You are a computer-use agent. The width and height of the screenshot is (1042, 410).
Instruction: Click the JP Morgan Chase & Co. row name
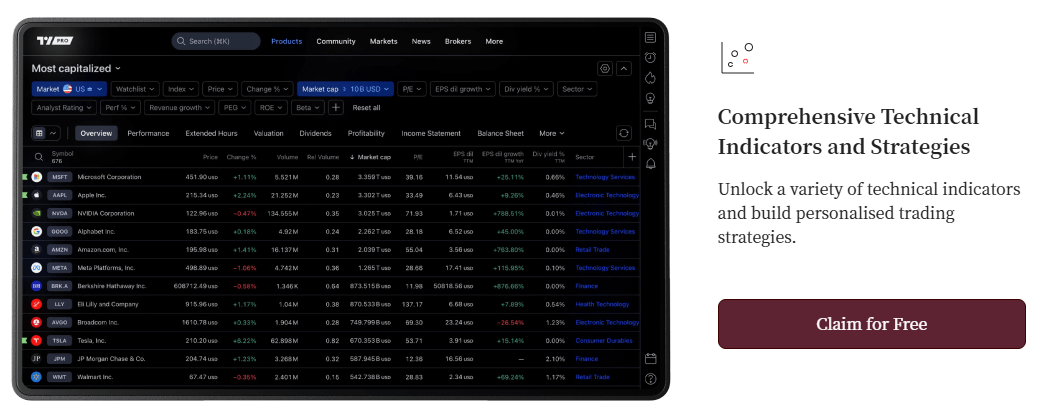[x=111, y=359]
